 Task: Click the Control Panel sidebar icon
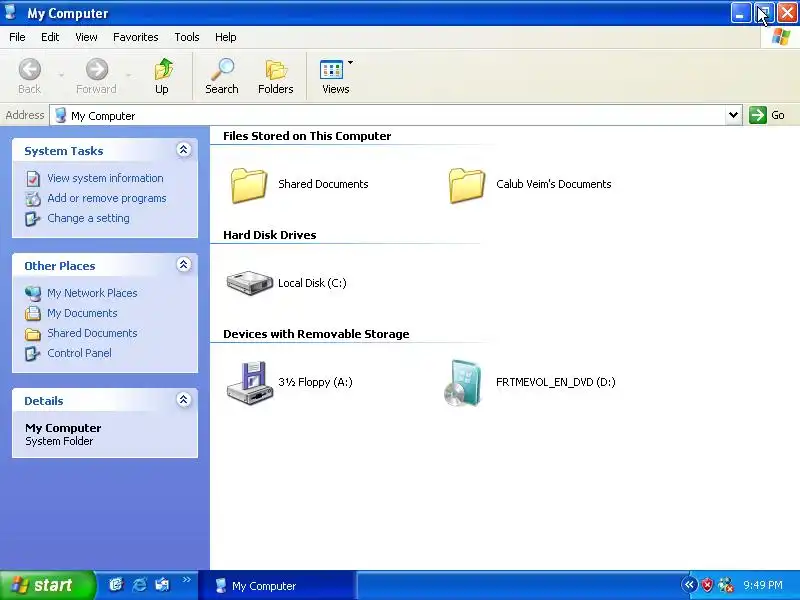(x=33, y=353)
